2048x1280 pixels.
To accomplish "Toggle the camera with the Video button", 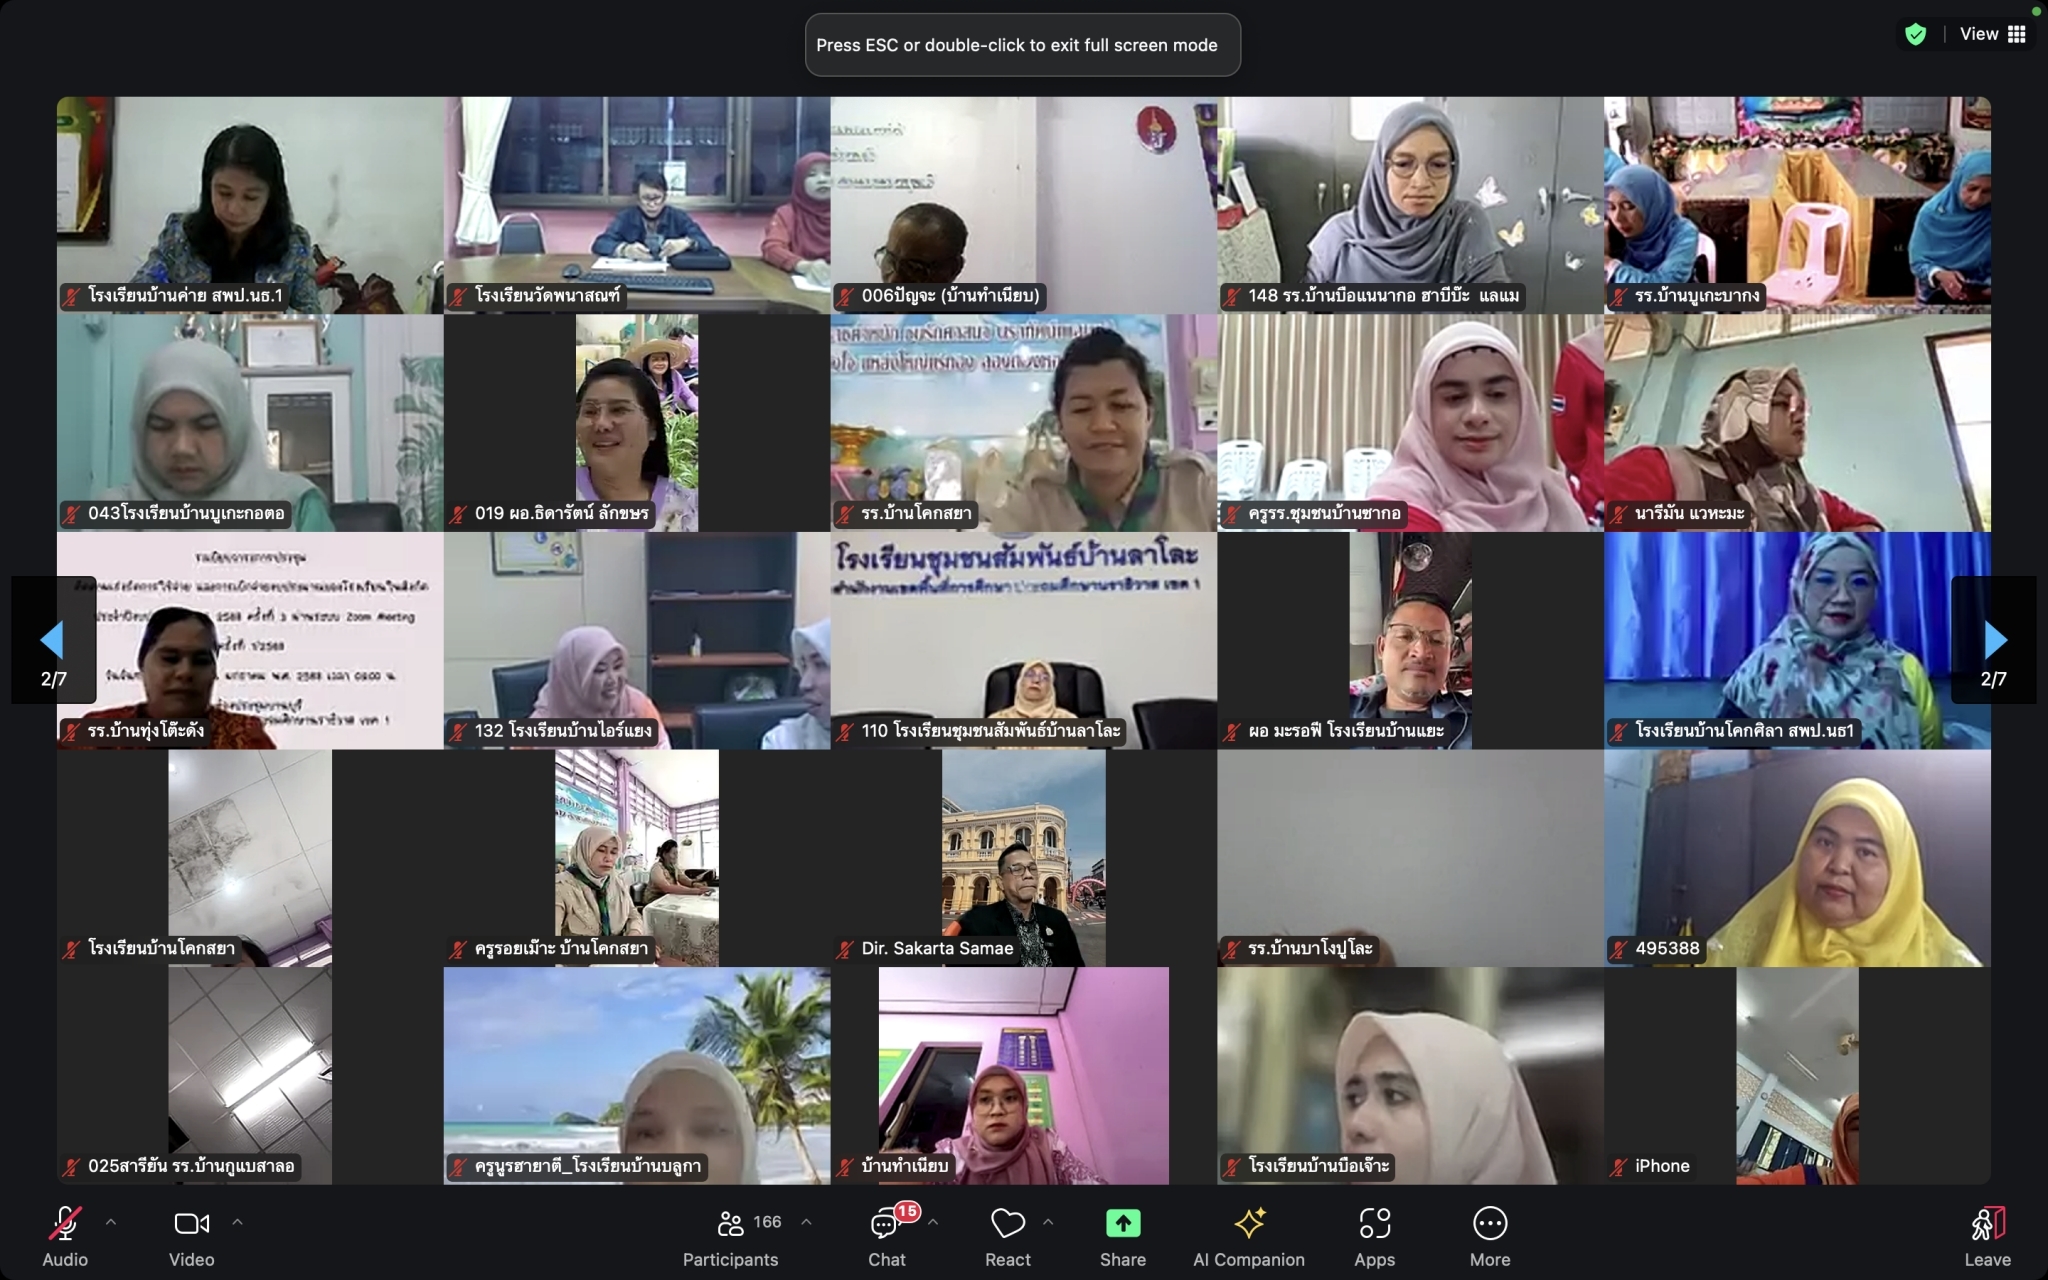I will click(x=191, y=1224).
